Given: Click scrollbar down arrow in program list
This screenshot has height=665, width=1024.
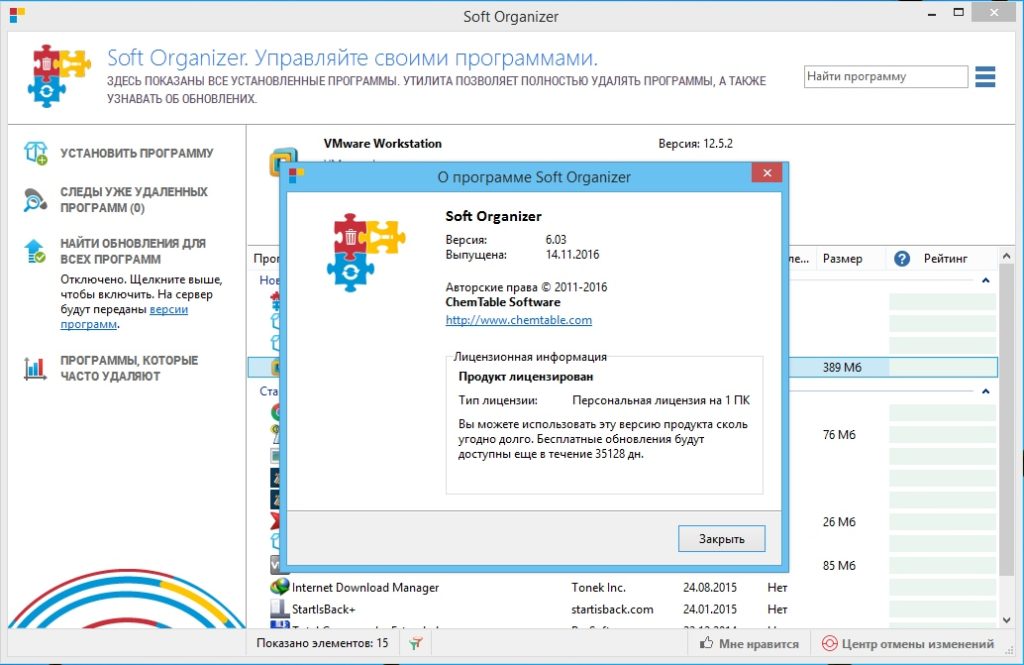Looking at the screenshot, I should click(x=1006, y=620).
